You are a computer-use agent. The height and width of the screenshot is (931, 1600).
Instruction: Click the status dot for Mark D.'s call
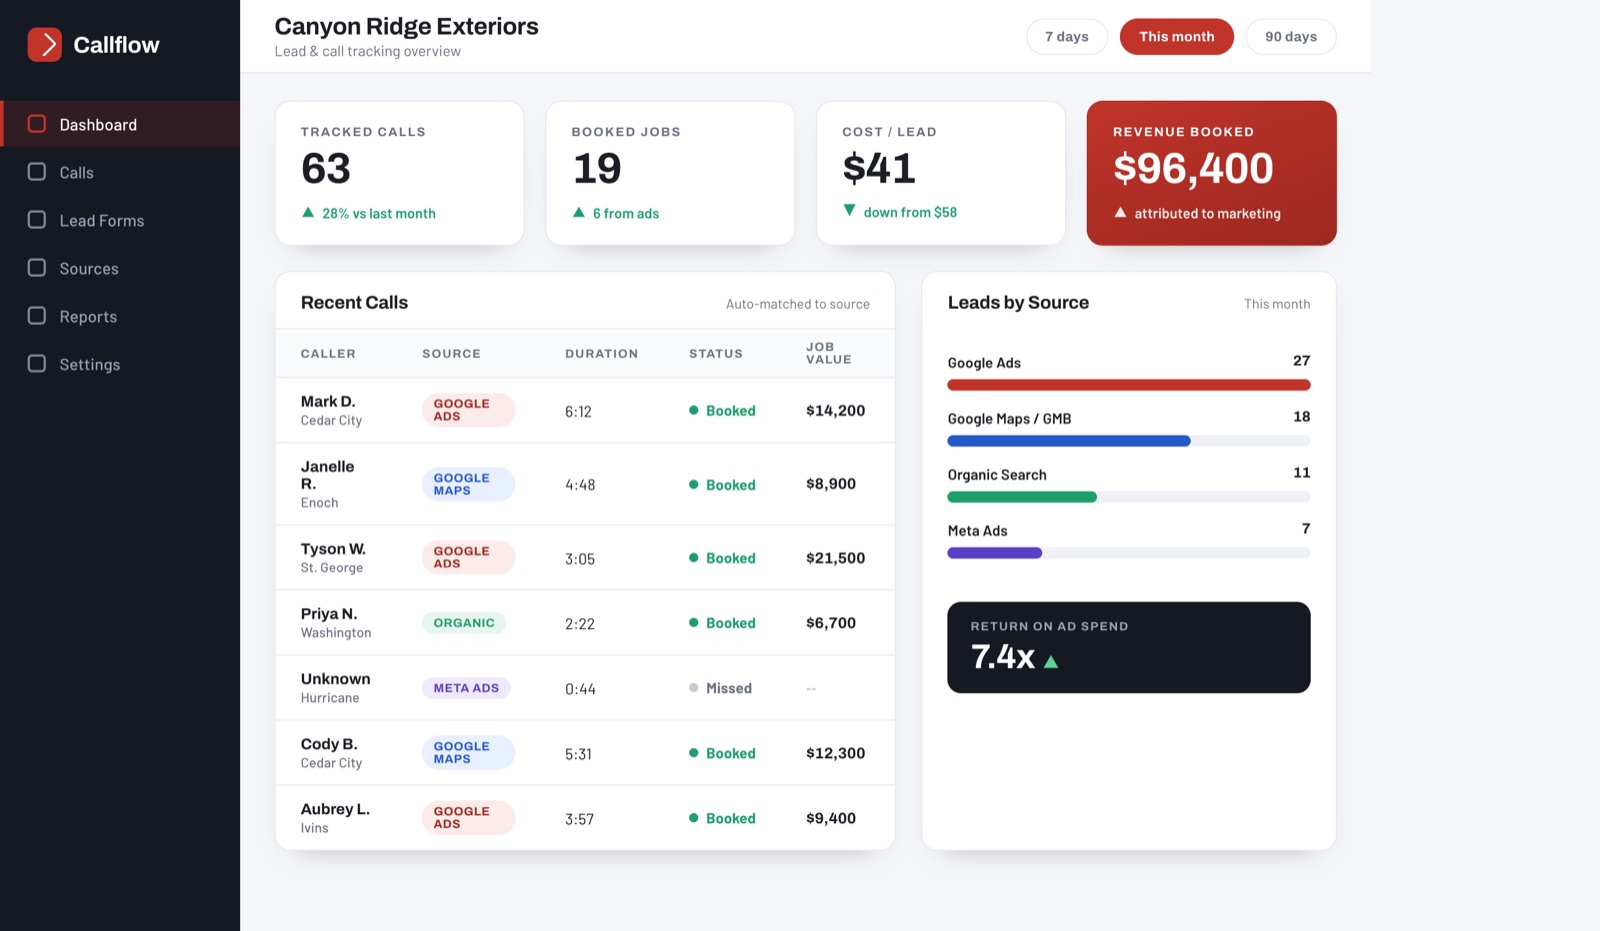(x=694, y=410)
